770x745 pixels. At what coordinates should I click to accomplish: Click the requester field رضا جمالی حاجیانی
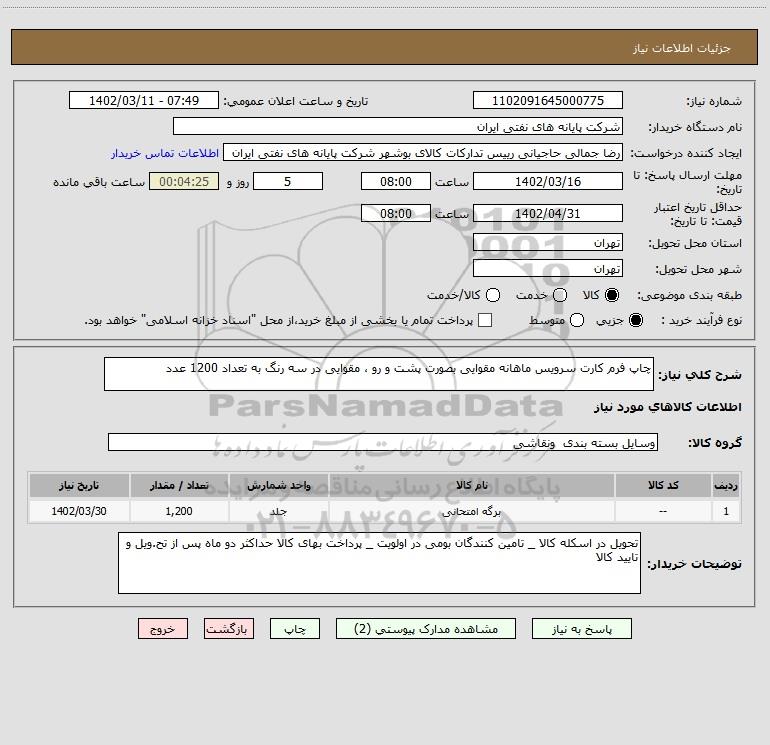(423, 152)
